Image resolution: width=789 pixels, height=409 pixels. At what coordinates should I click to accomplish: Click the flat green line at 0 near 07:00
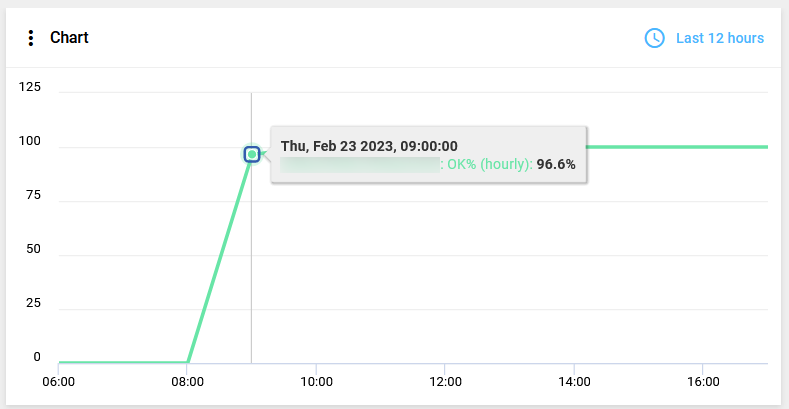tap(123, 362)
